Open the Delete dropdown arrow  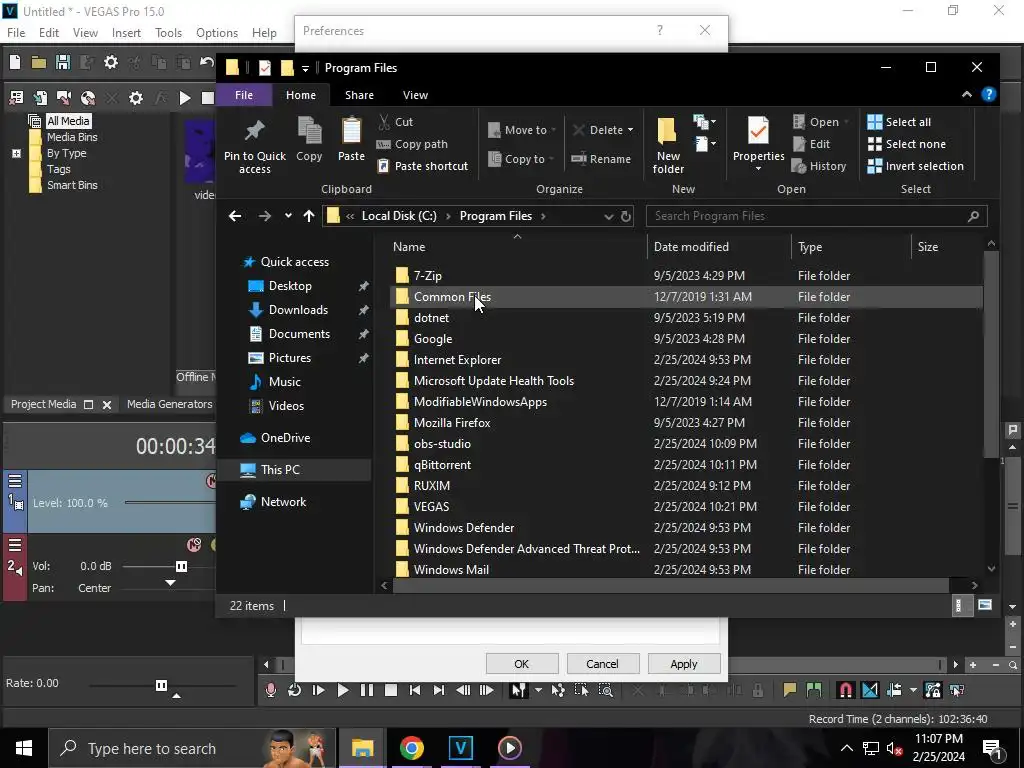[630, 130]
